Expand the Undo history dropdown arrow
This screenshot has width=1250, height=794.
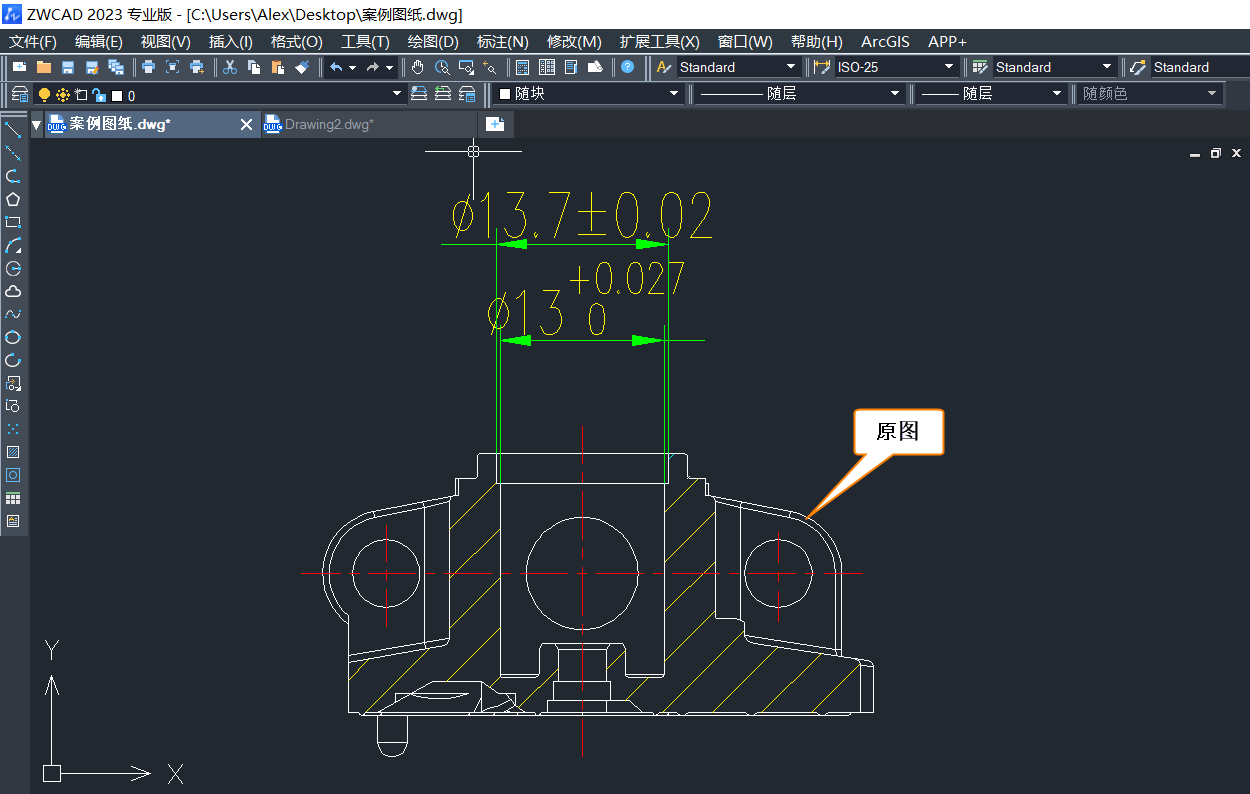click(x=352, y=67)
